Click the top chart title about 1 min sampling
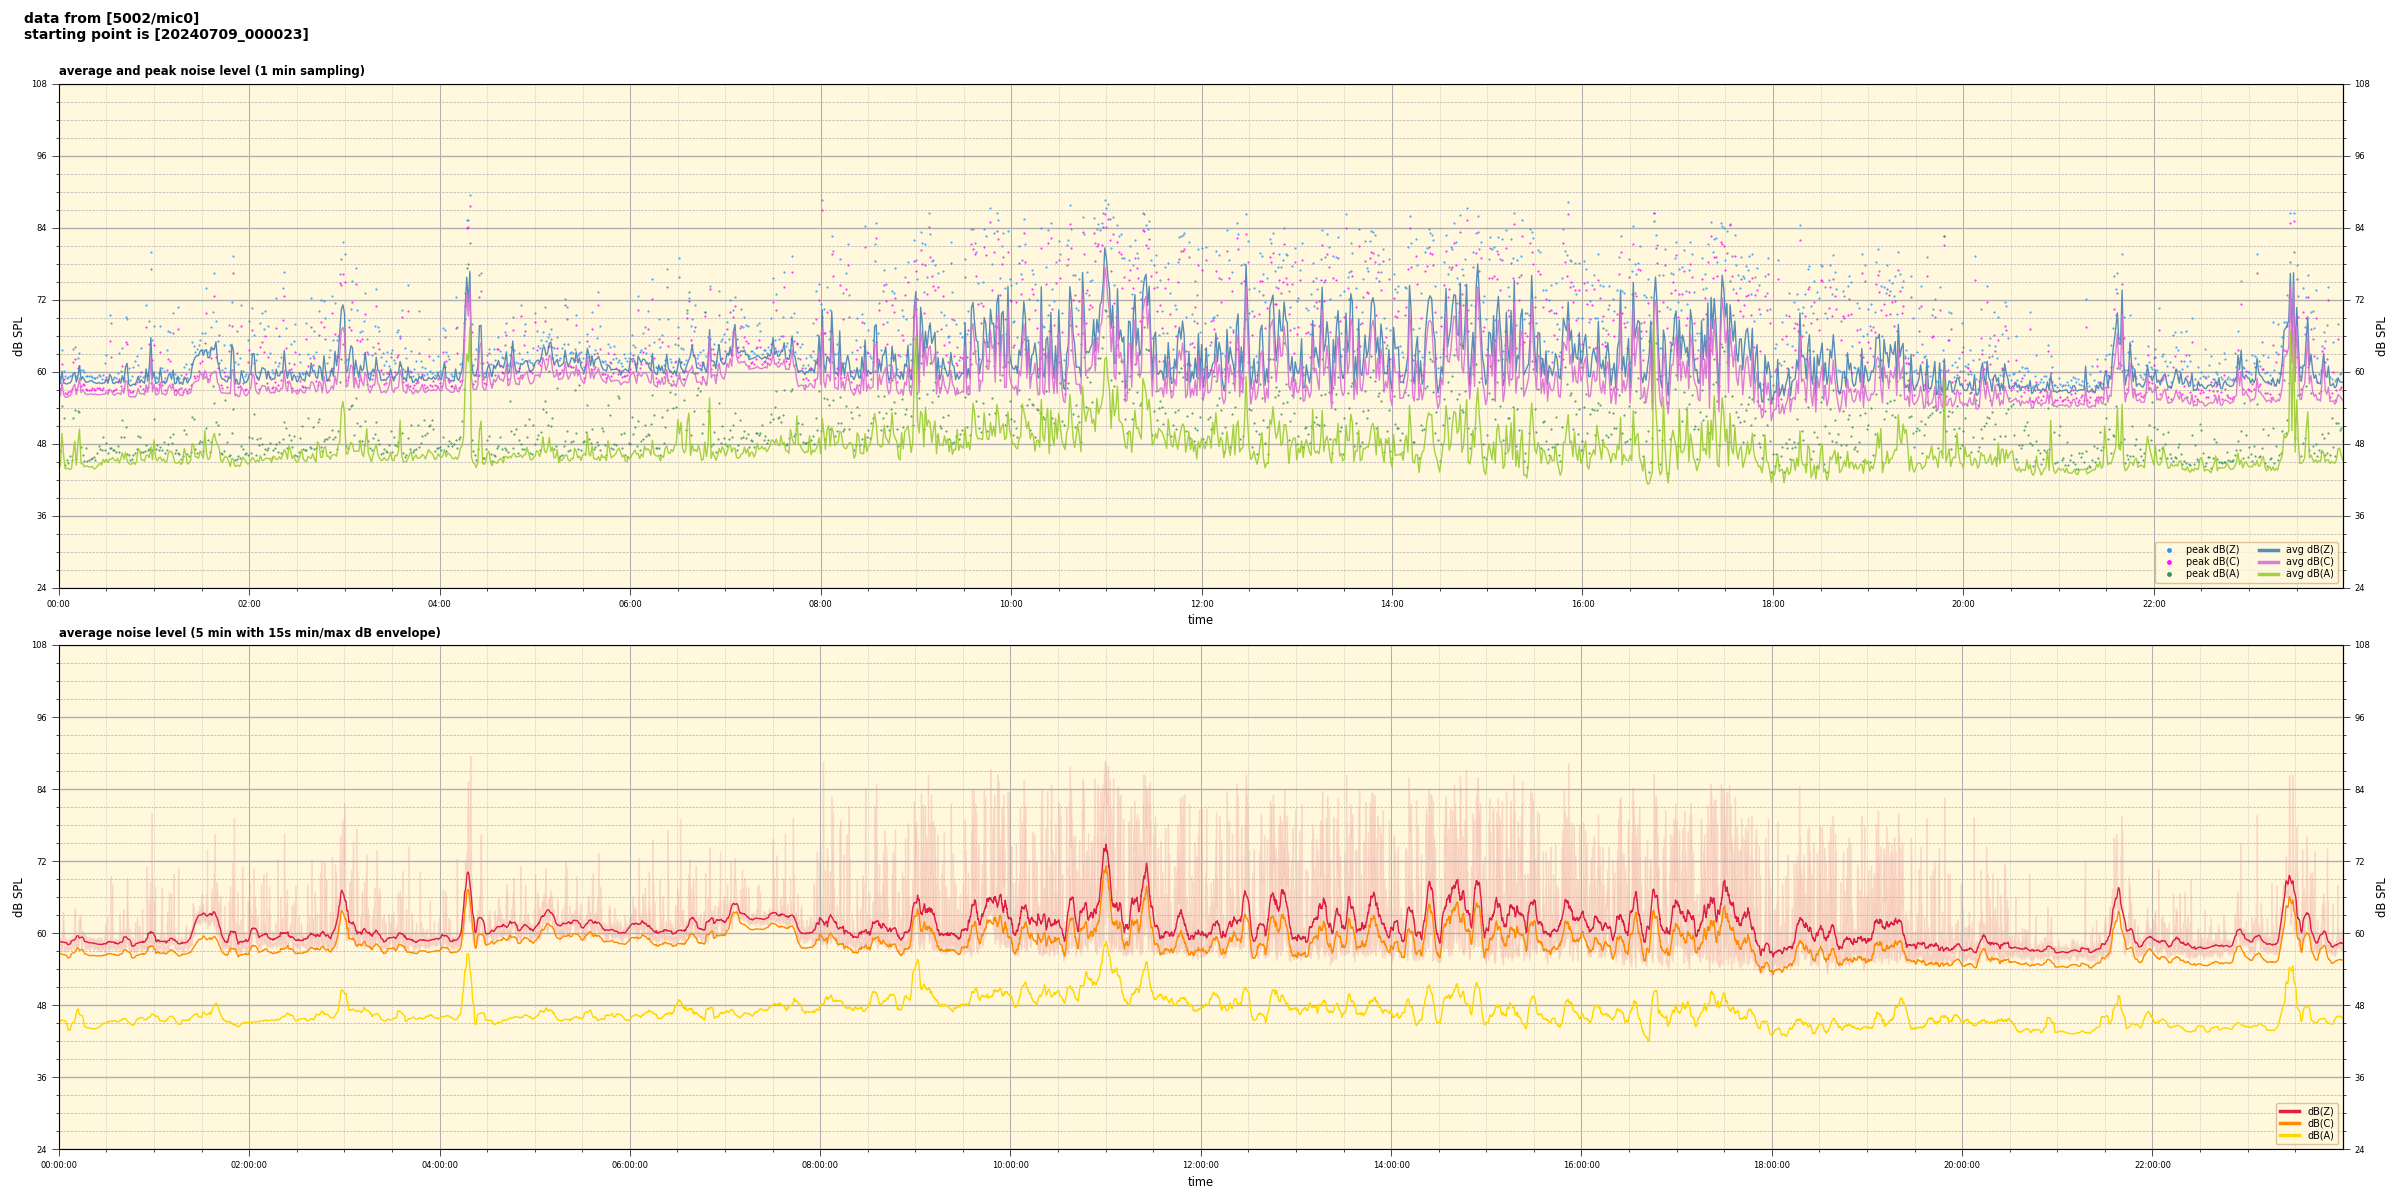Screen dimensions: 2400x1200 [x=211, y=71]
